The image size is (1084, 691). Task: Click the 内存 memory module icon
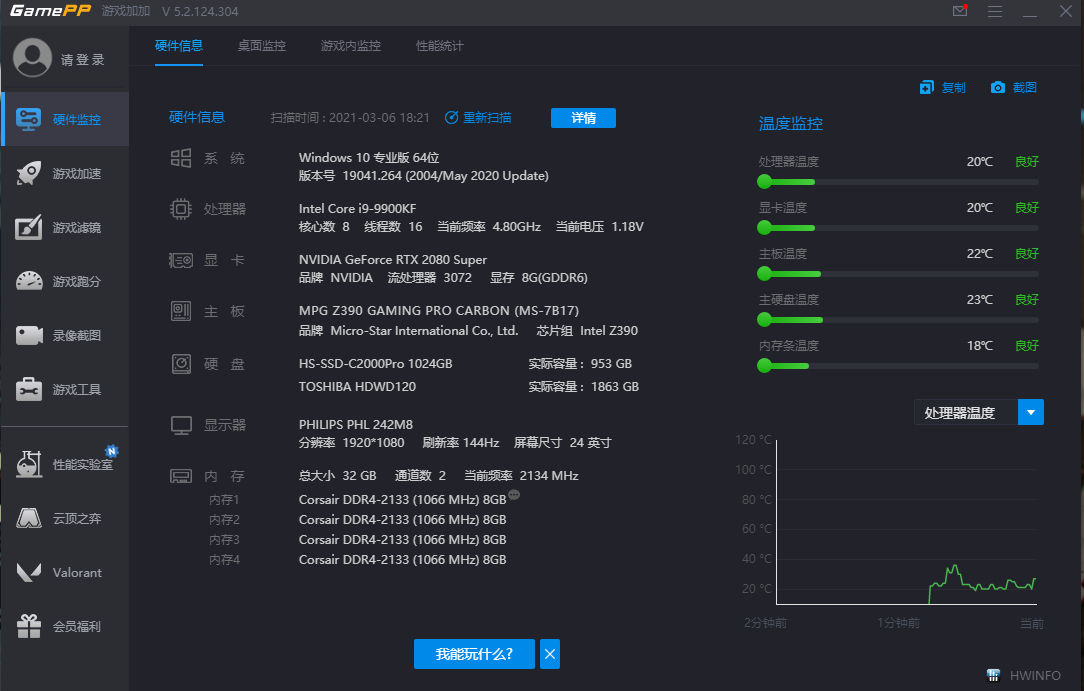click(x=181, y=476)
